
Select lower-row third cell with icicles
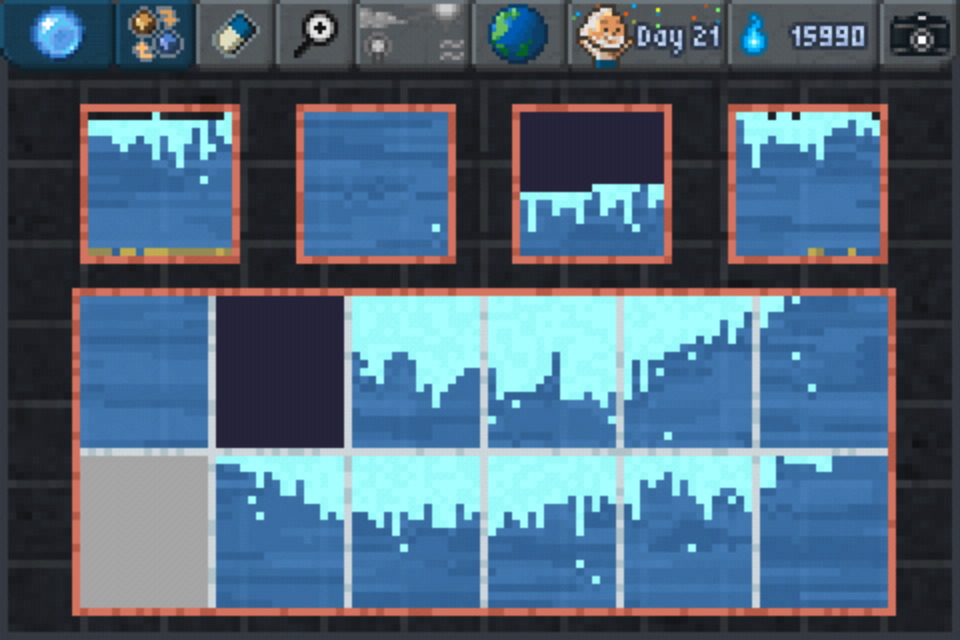pyautogui.click(x=416, y=532)
